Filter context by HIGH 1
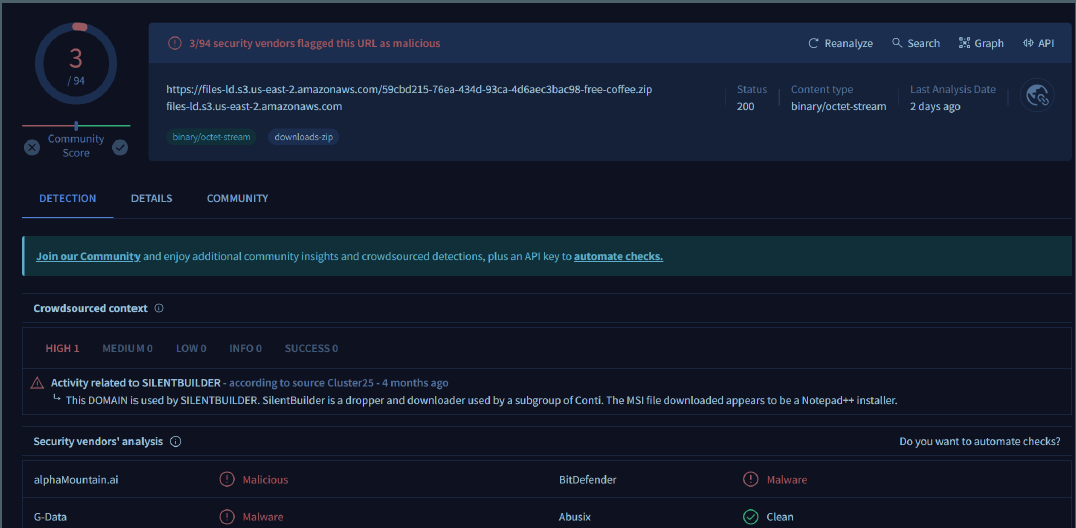This screenshot has width=1076, height=528. click(62, 348)
